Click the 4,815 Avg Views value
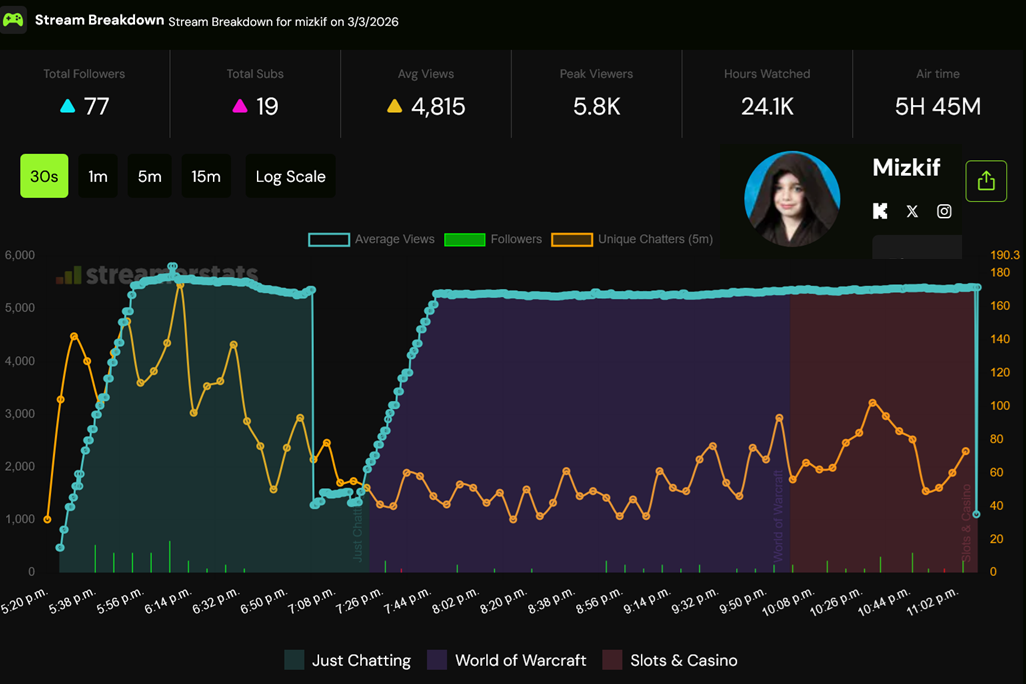The image size is (1026, 684). pyautogui.click(x=438, y=106)
